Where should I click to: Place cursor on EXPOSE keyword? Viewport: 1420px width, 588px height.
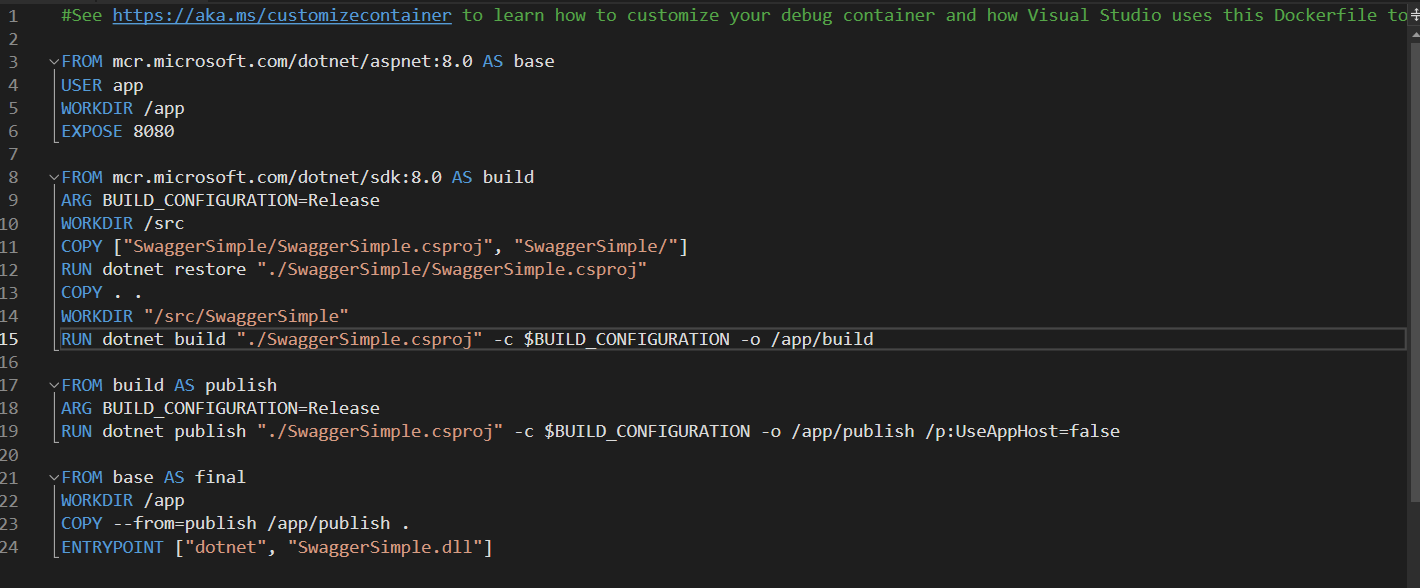pyautogui.click(x=91, y=132)
